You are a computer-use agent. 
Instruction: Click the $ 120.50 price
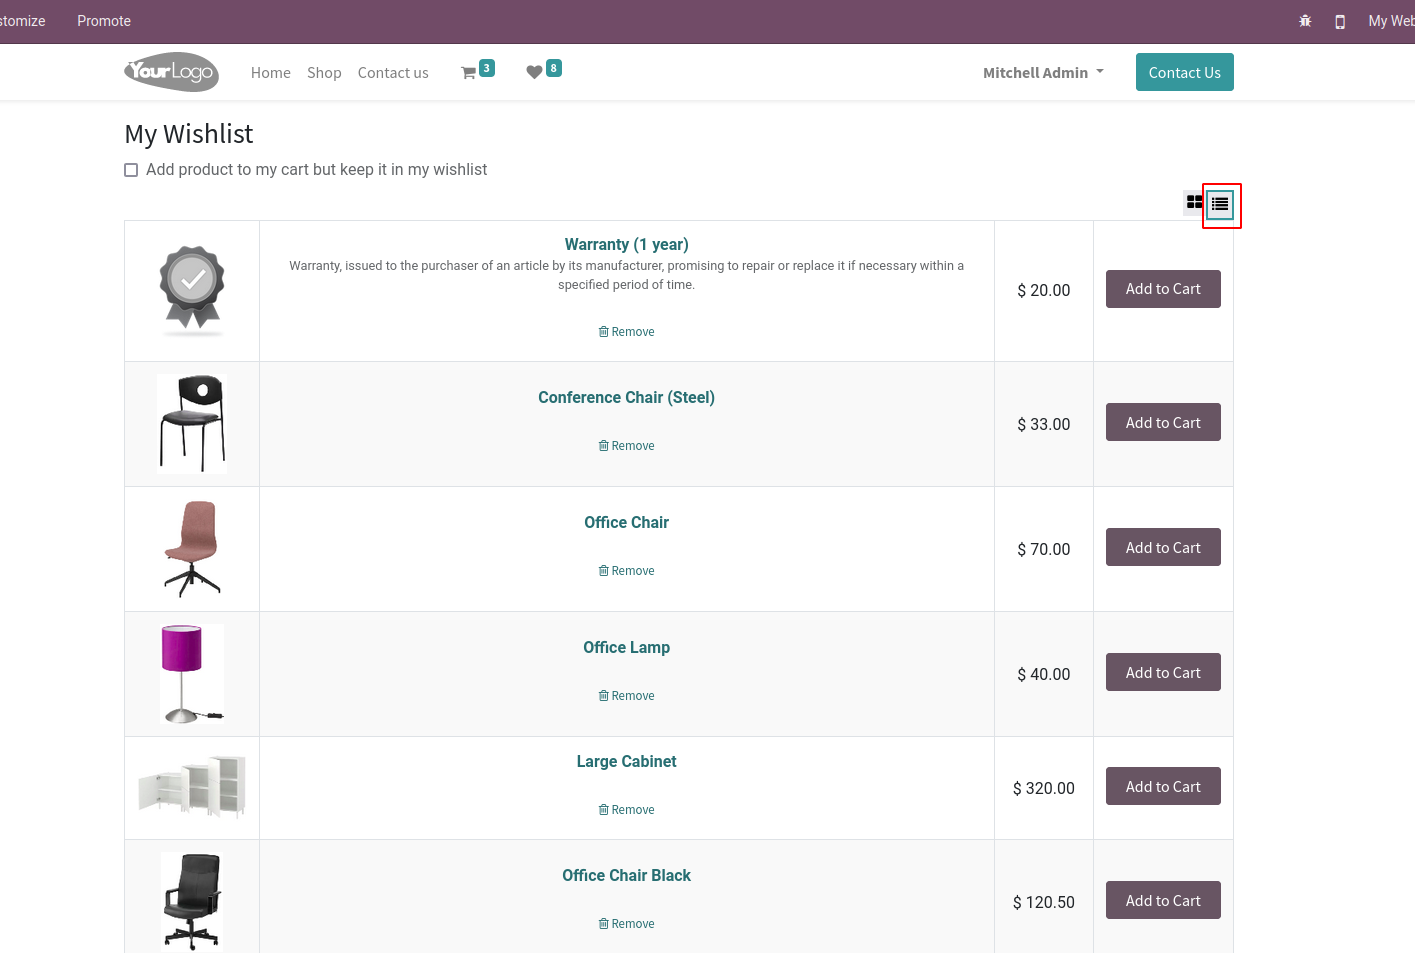click(1043, 902)
